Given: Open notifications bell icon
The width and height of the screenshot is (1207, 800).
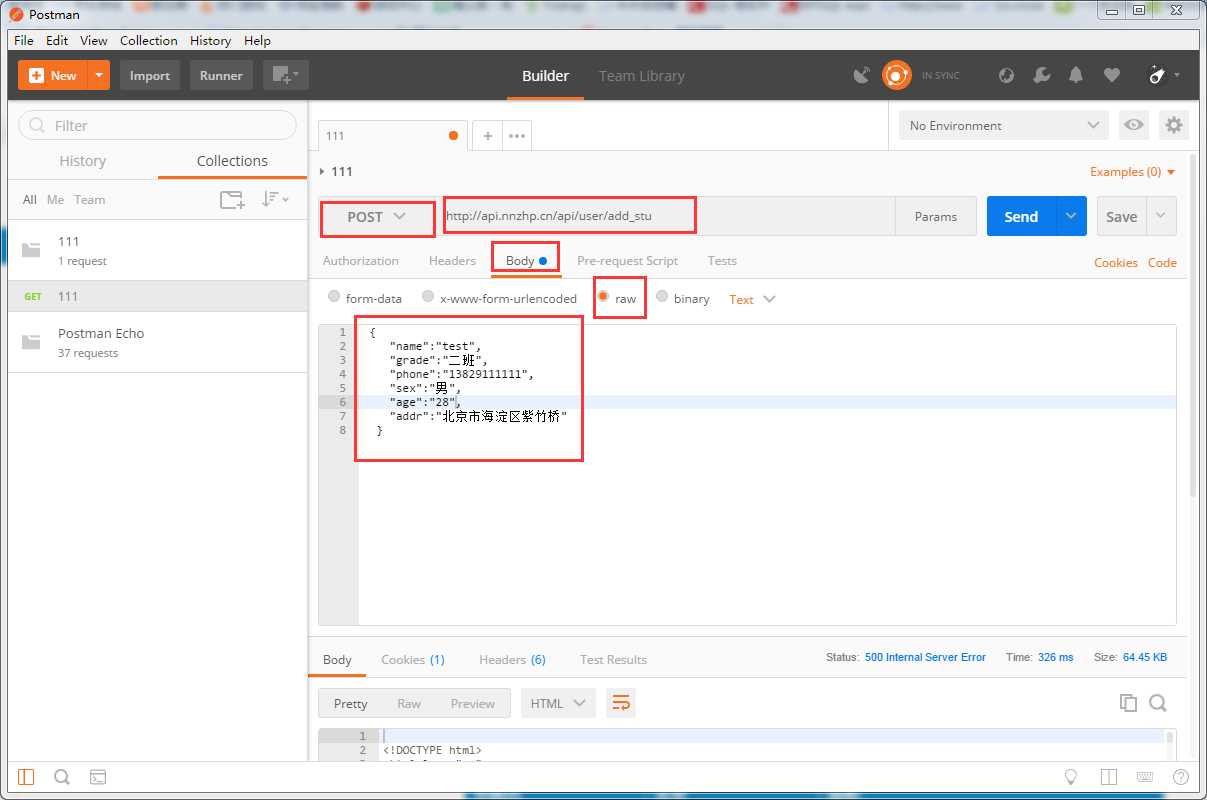Looking at the screenshot, I should (x=1076, y=75).
